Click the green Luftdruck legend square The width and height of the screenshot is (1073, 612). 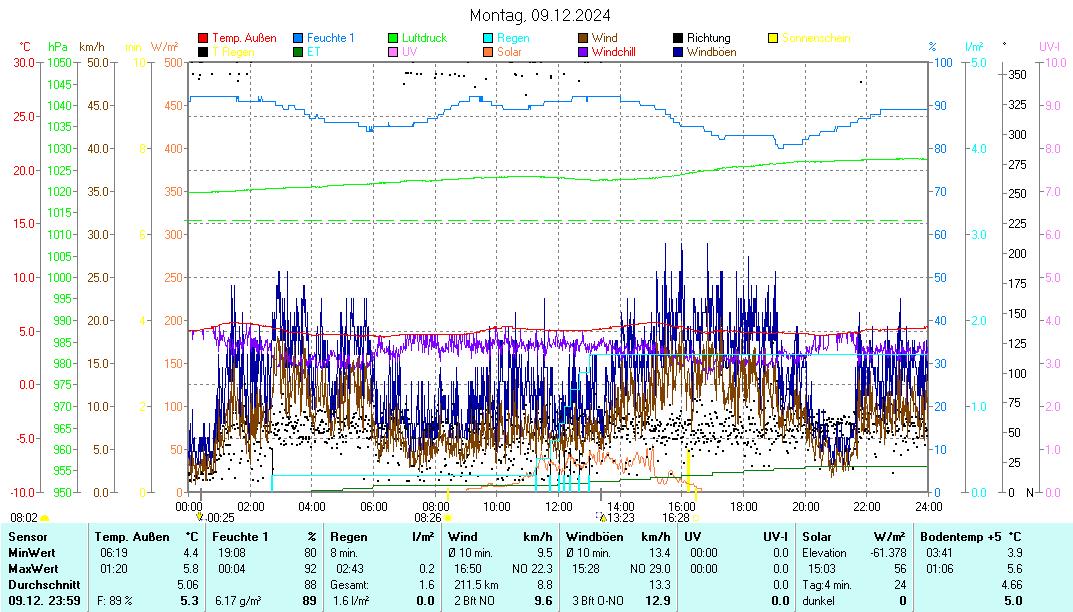coord(393,38)
